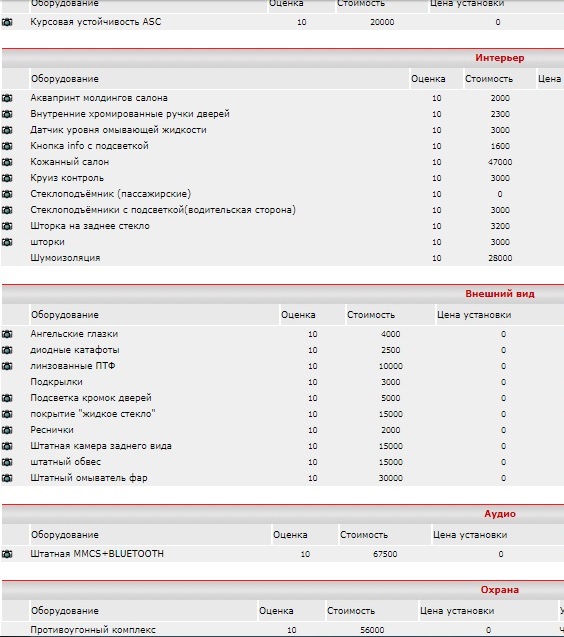Select линзованные ПТФ text
Screen dimensions: 564x637
point(73,366)
